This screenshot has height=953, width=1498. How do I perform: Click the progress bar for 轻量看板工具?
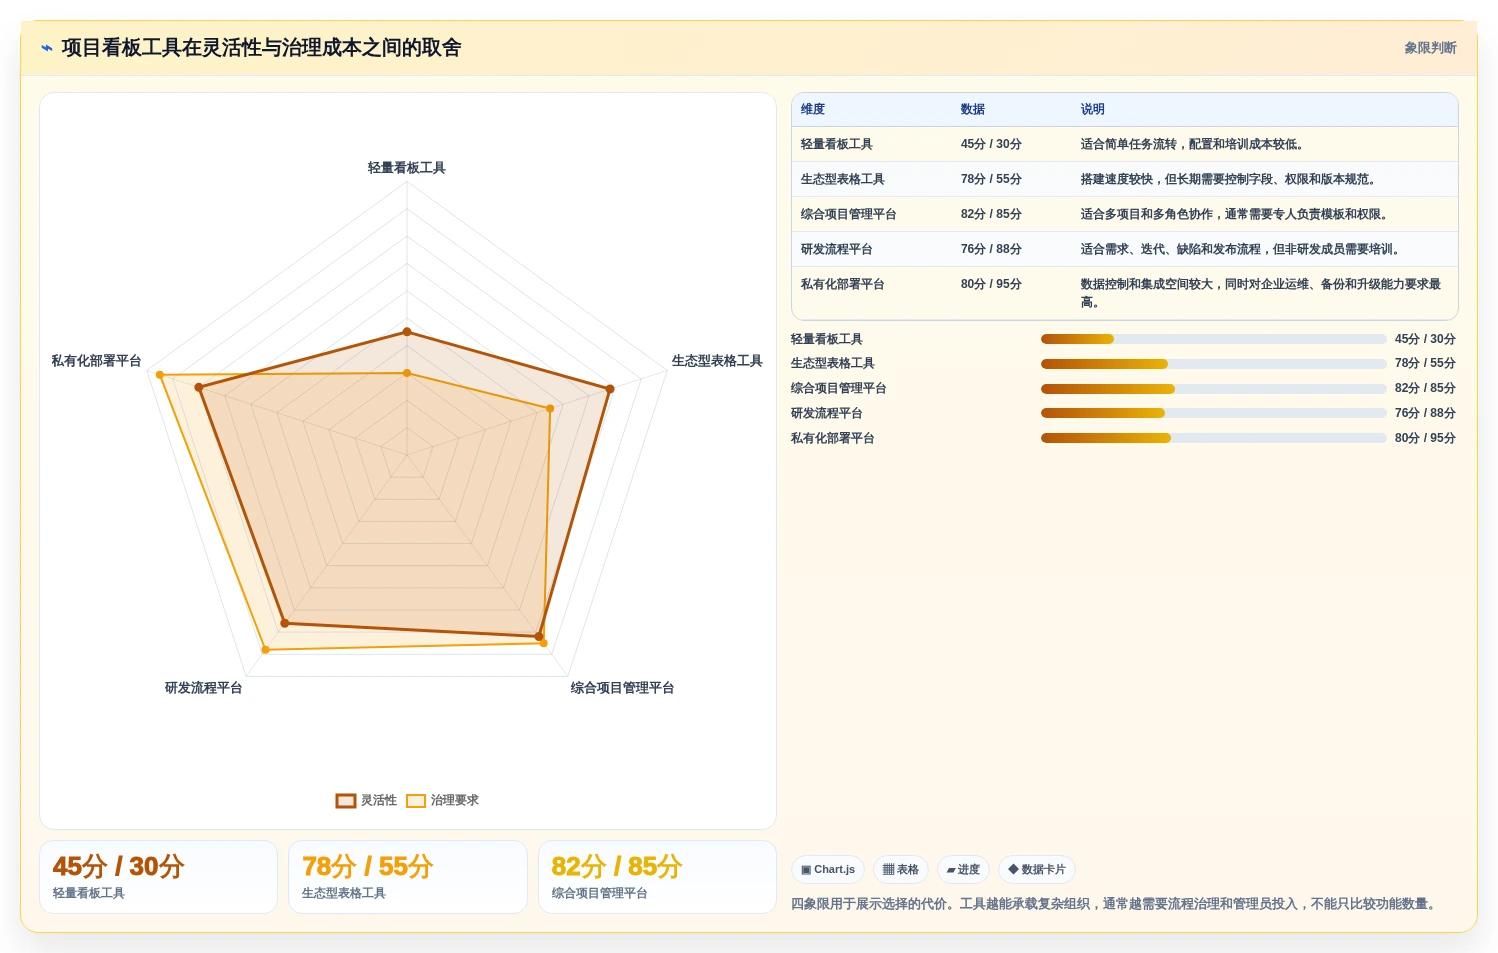pos(1214,339)
